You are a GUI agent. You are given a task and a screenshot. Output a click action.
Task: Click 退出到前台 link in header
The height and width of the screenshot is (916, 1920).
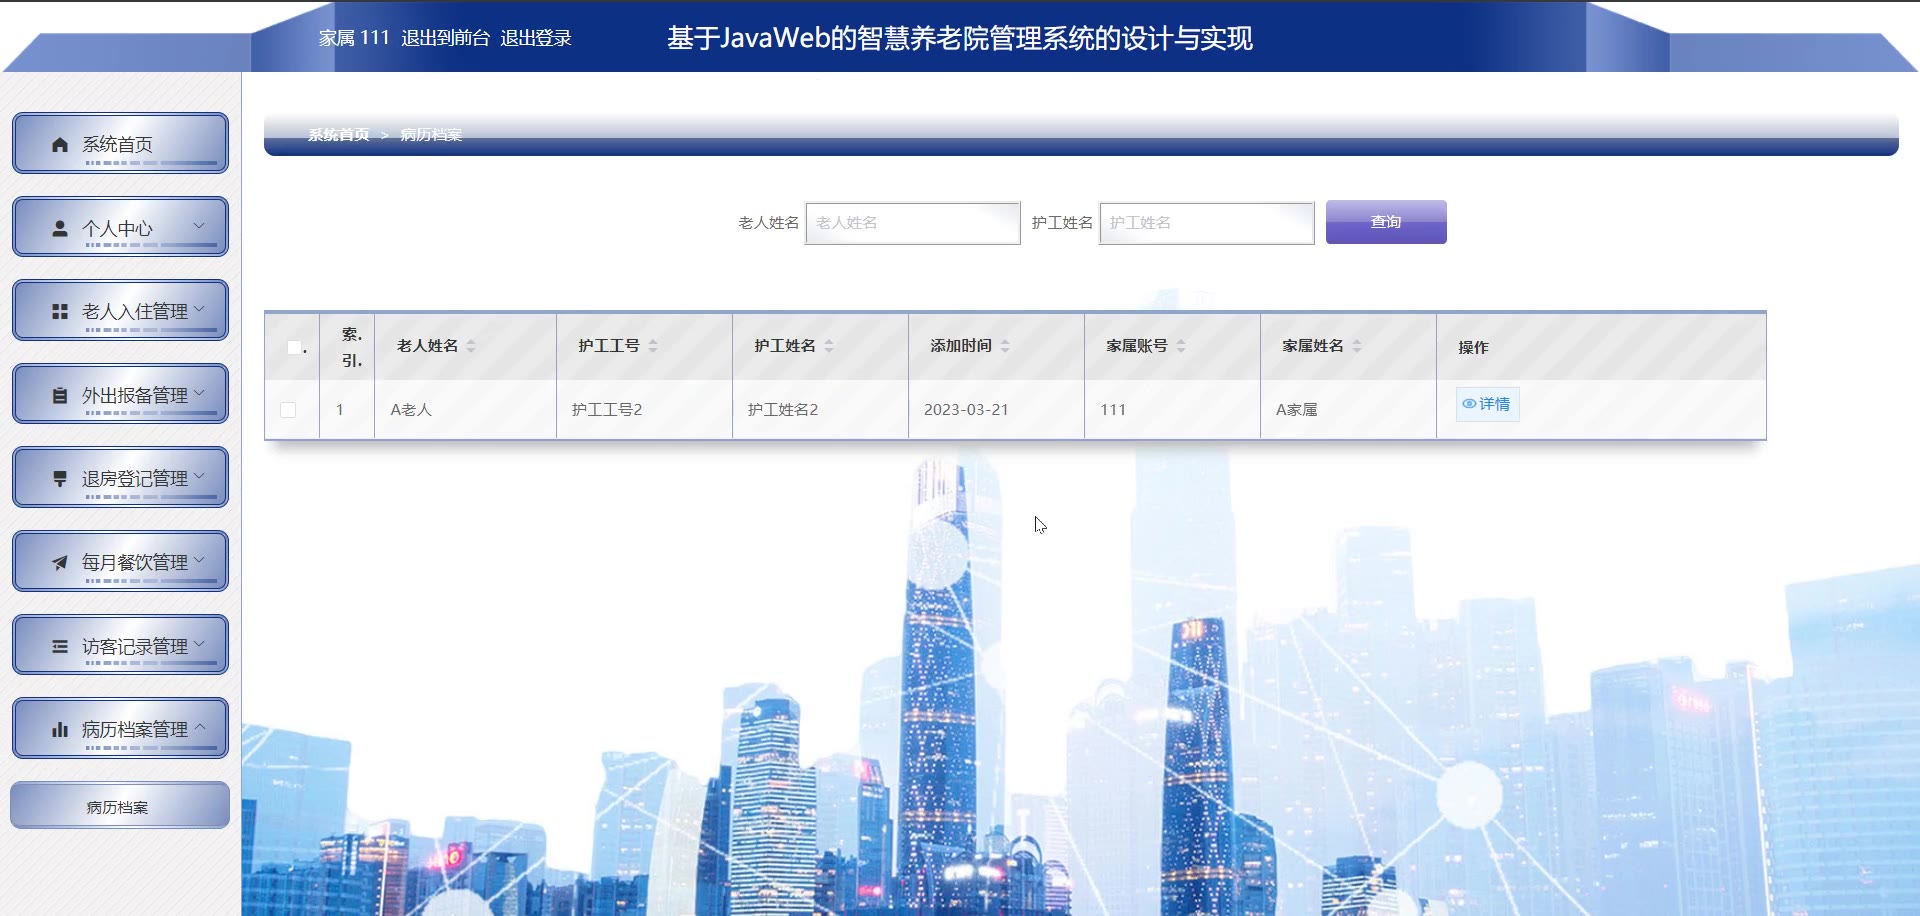coord(446,38)
